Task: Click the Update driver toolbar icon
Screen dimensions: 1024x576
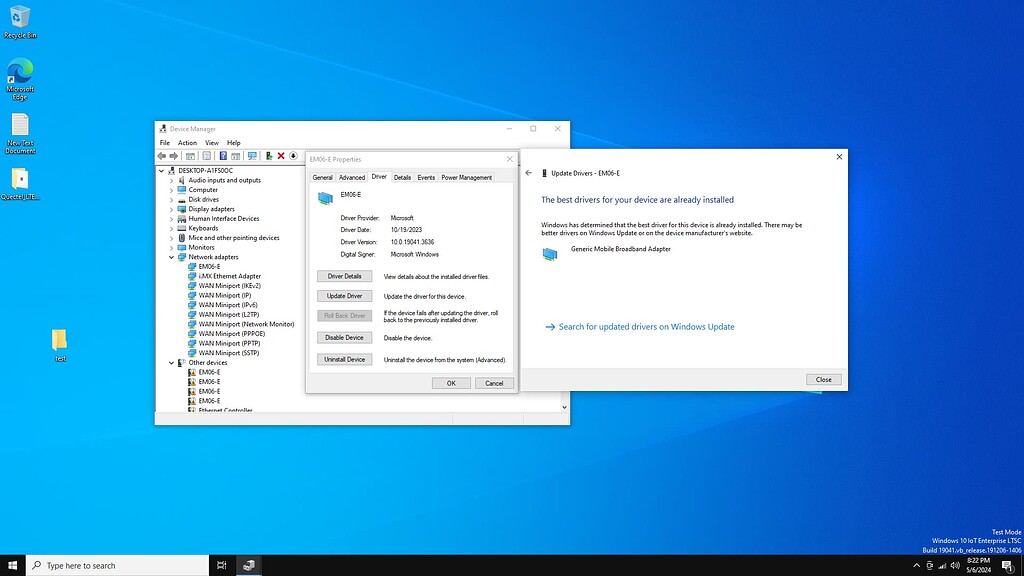Action: click(268, 156)
